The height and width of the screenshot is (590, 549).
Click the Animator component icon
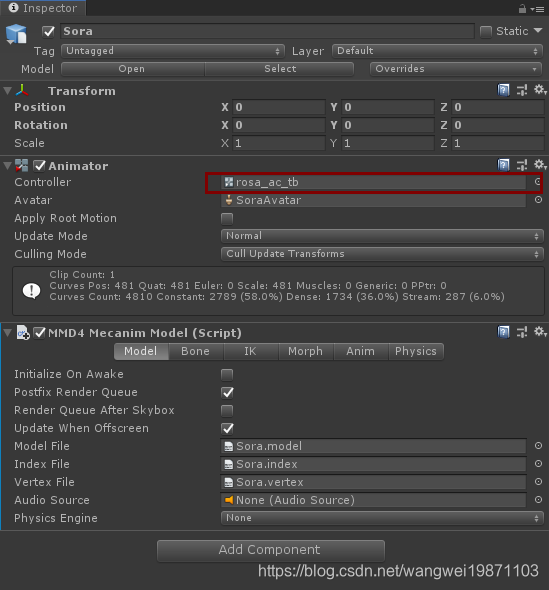[21, 166]
